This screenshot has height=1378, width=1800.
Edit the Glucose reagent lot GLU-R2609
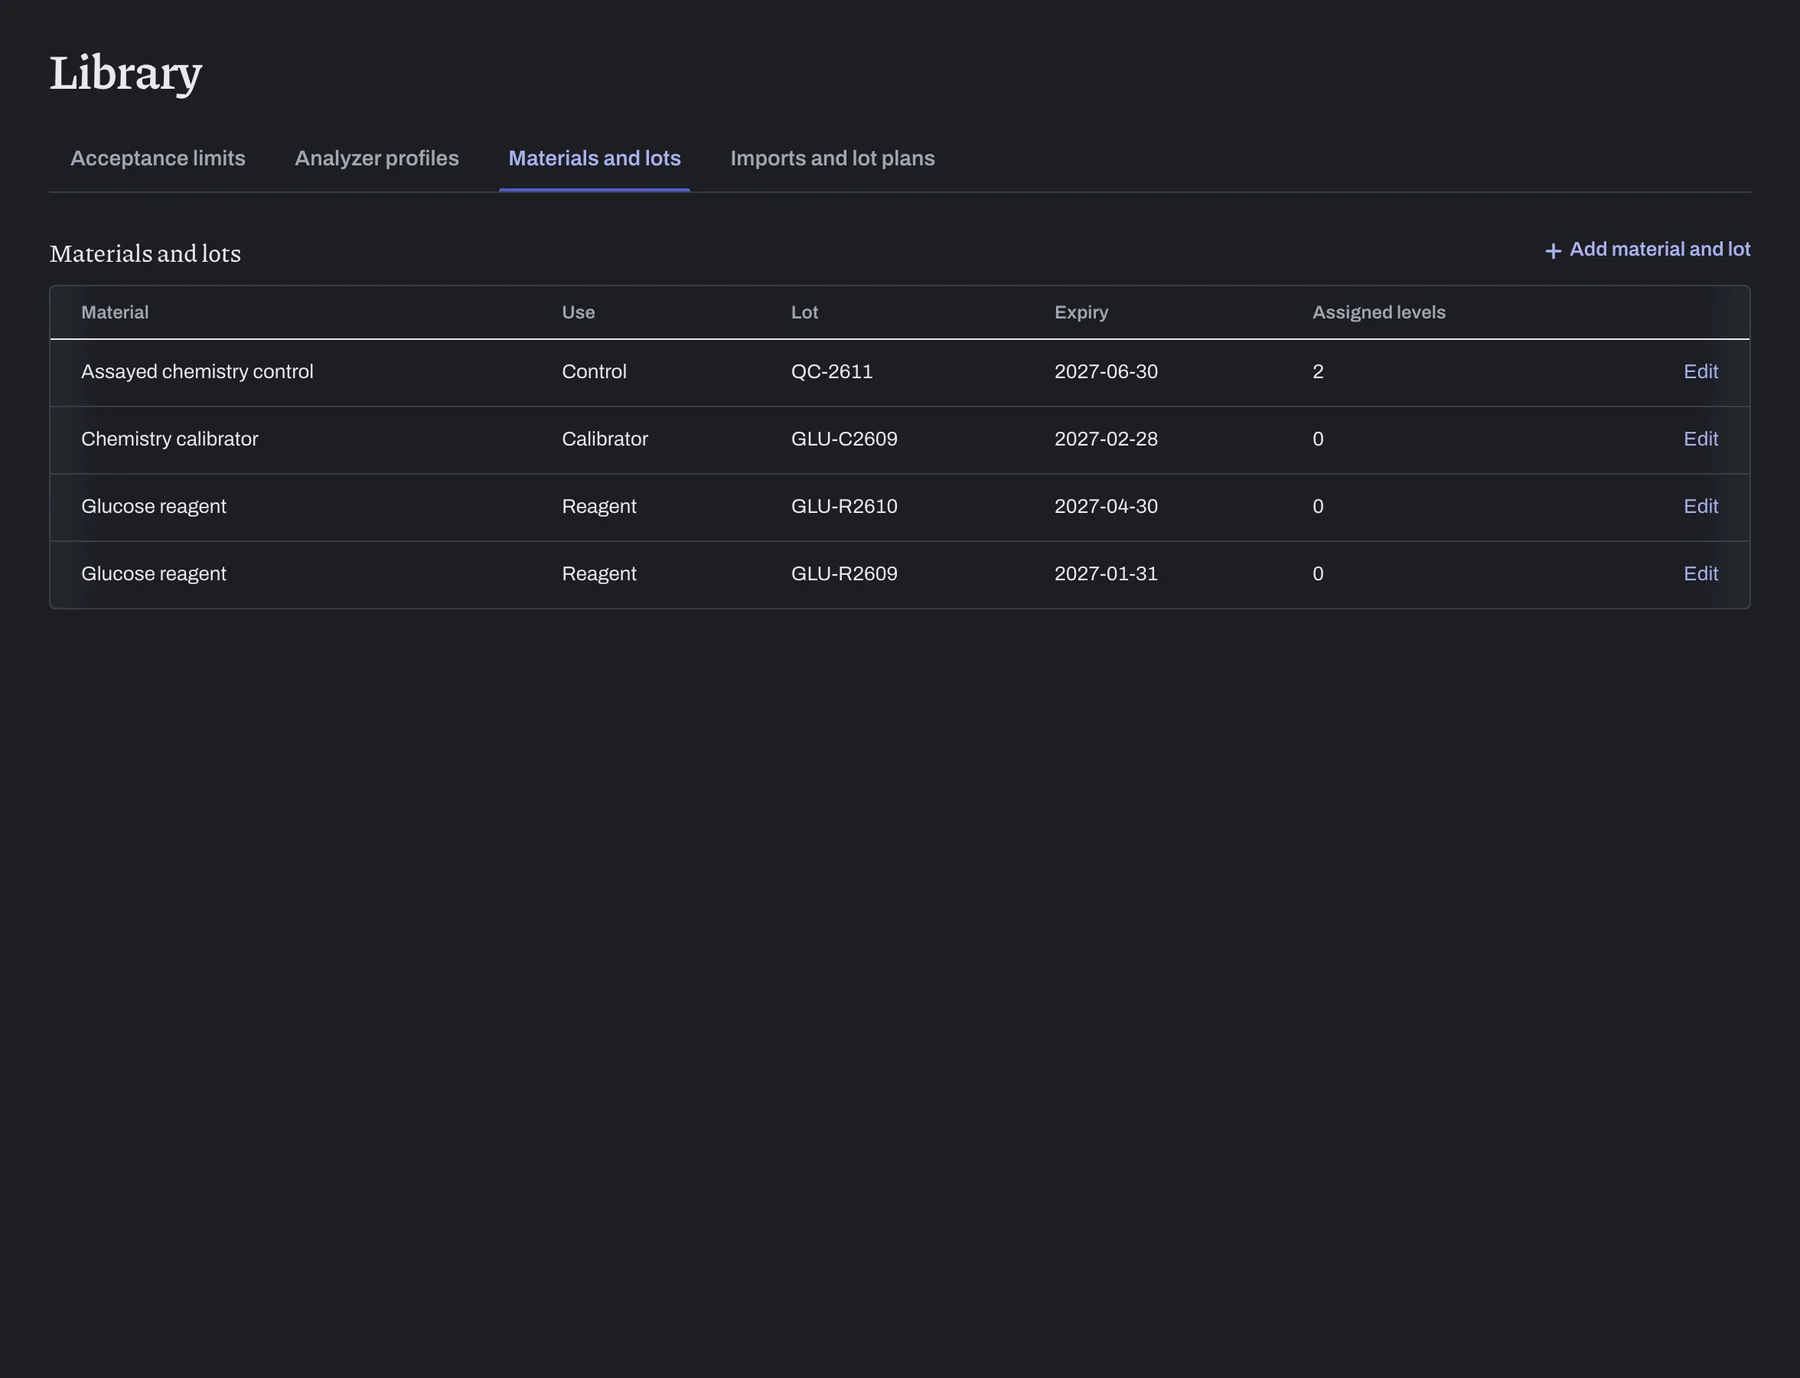1701,574
